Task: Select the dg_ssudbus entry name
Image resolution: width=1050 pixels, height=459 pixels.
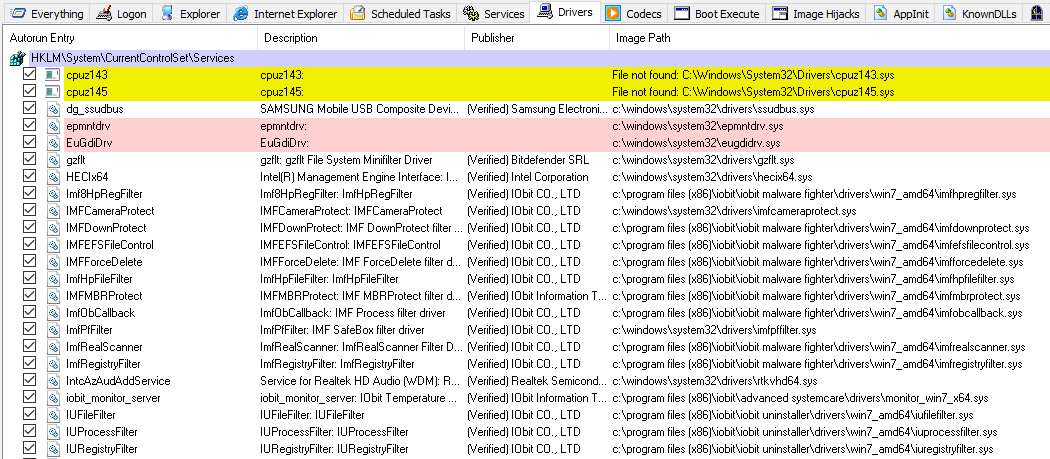Action: click(x=94, y=109)
